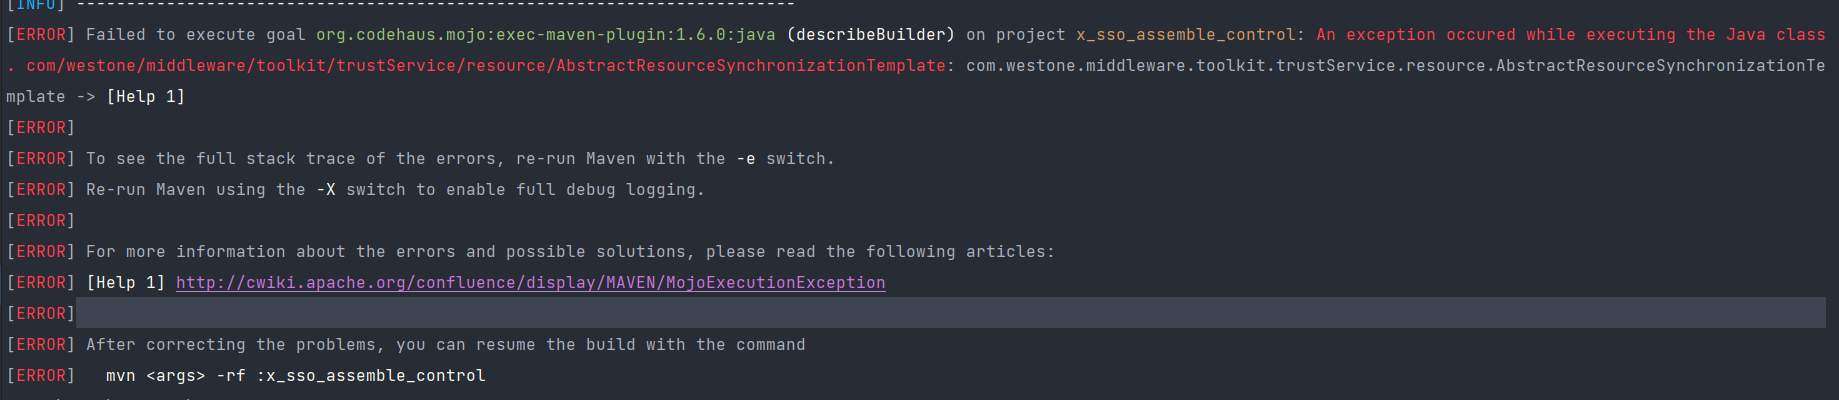1839x400 pixels.
Task: Click the [ERROR] tag before 'Failed to execute goal'
Action: click(x=41, y=35)
